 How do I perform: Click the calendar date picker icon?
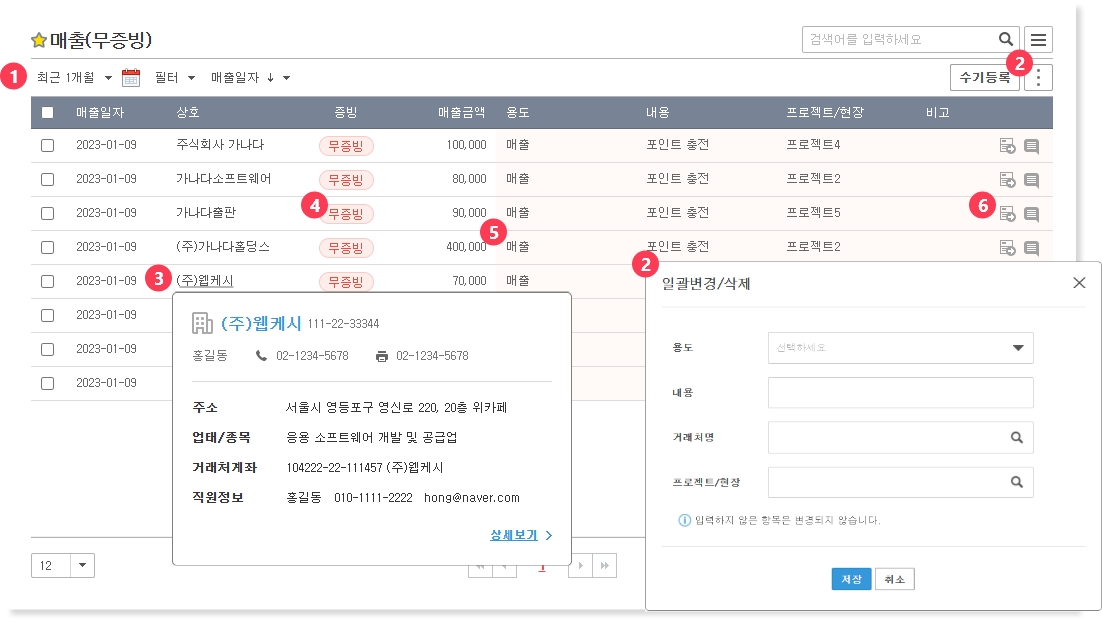click(130, 77)
